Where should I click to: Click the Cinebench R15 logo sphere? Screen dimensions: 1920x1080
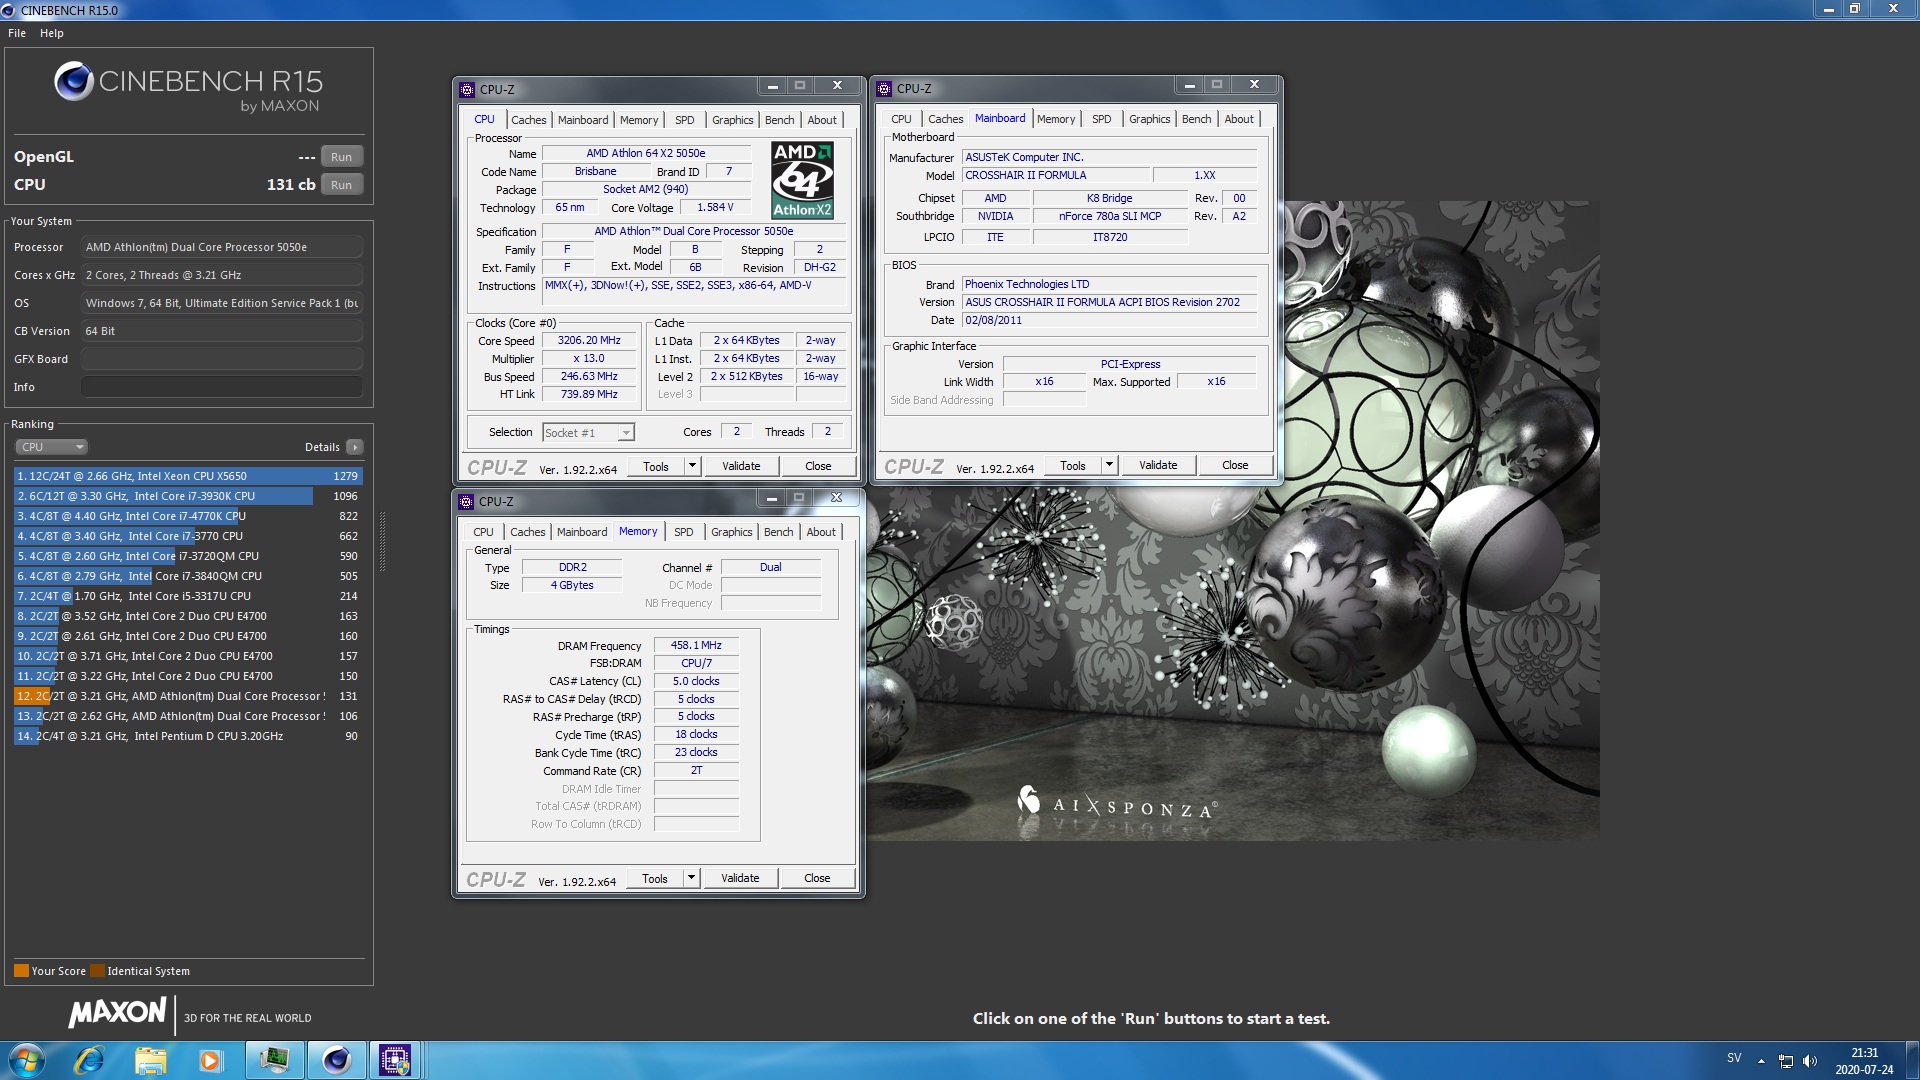[x=73, y=81]
